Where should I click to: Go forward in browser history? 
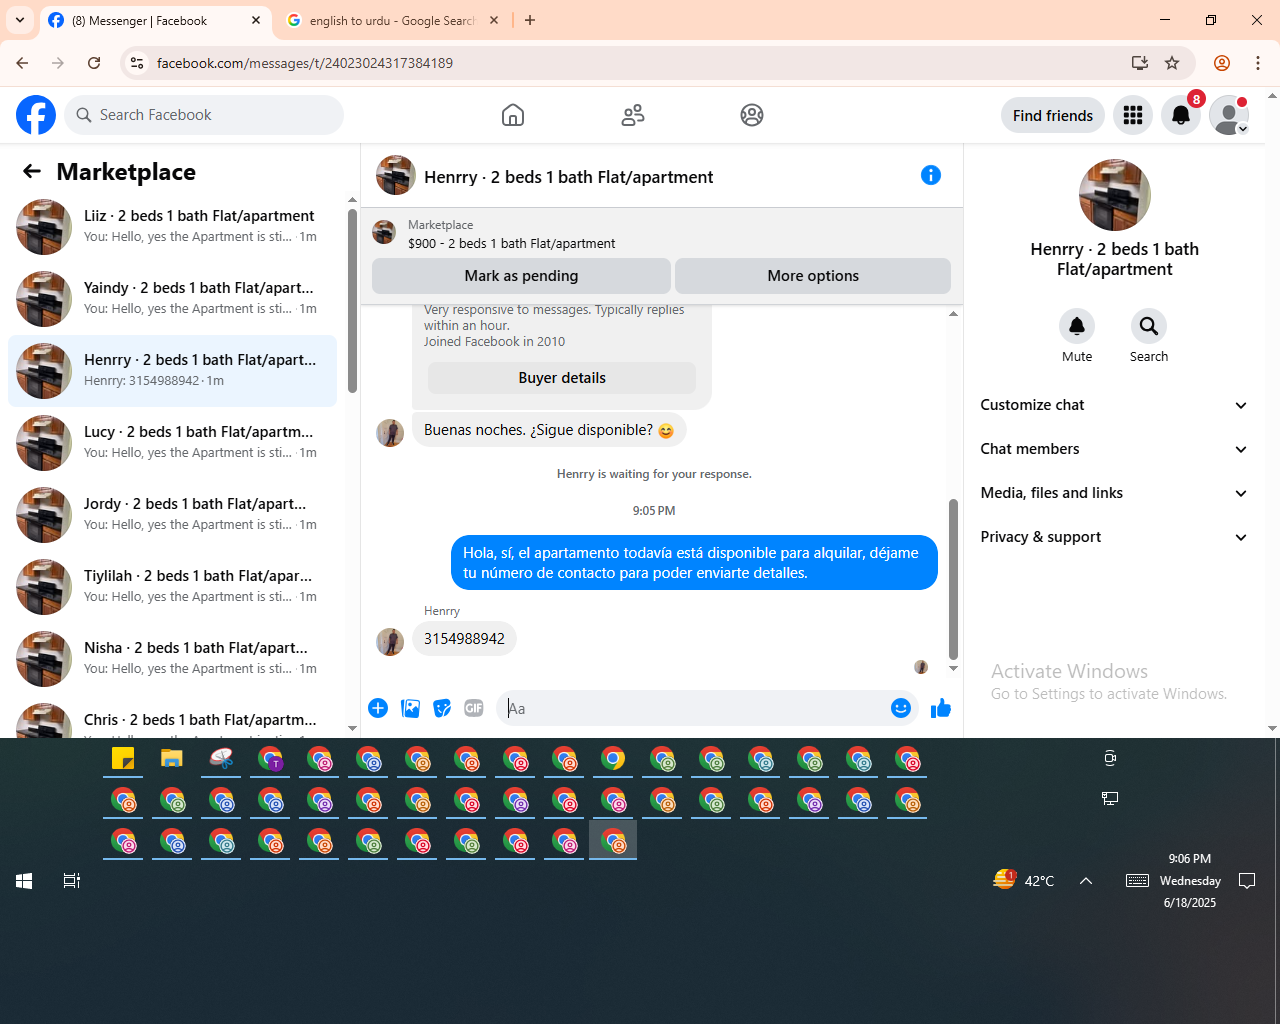click(58, 63)
